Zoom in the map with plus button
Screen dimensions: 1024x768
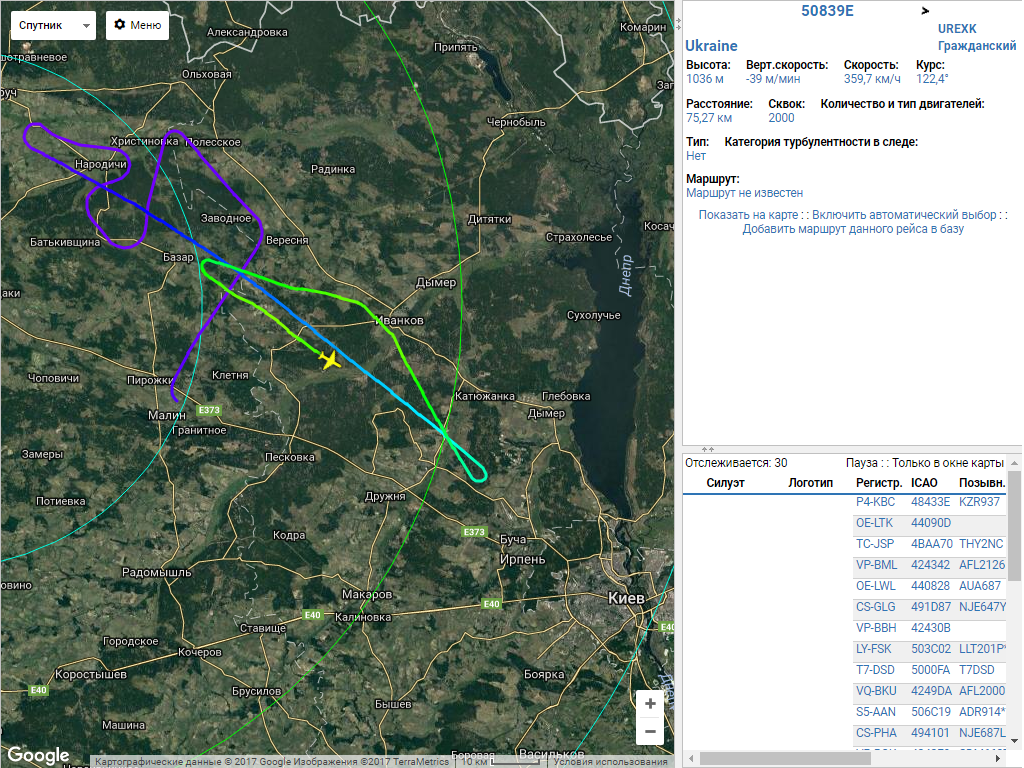click(650, 703)
